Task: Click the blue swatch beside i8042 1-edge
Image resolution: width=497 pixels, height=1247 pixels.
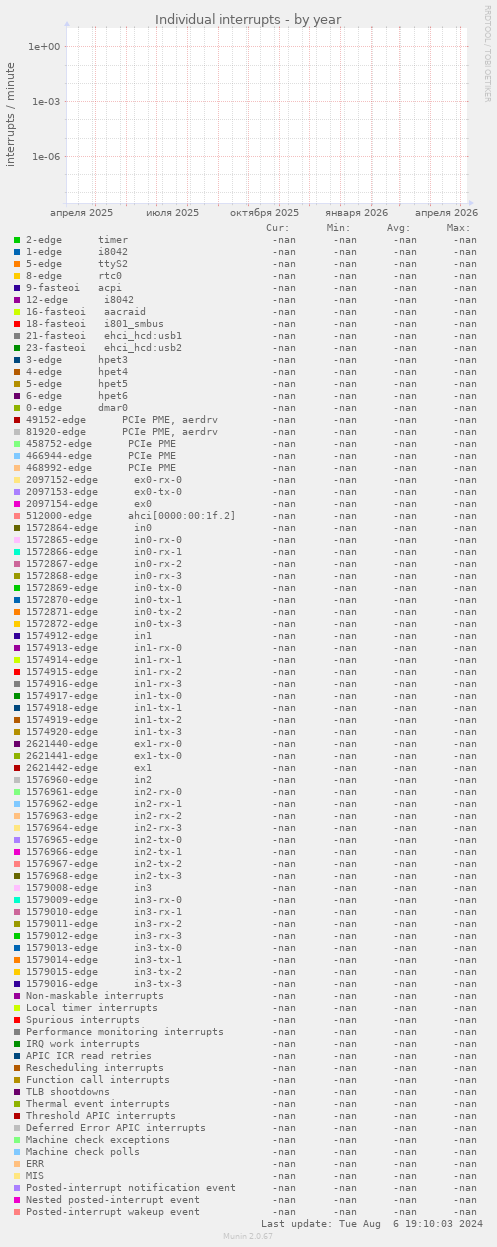Action: (x=17, y=252)
